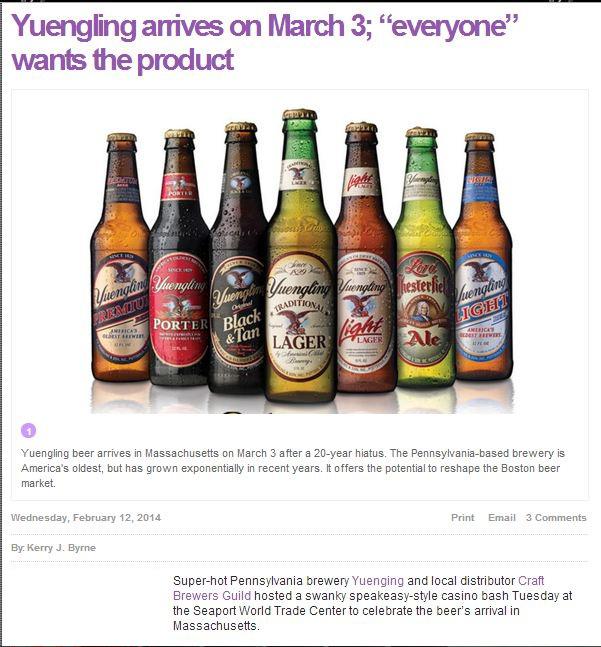Screen dimensions: 601x647
Task: Click the Light Lager bottle label
Action: (363, 316)
